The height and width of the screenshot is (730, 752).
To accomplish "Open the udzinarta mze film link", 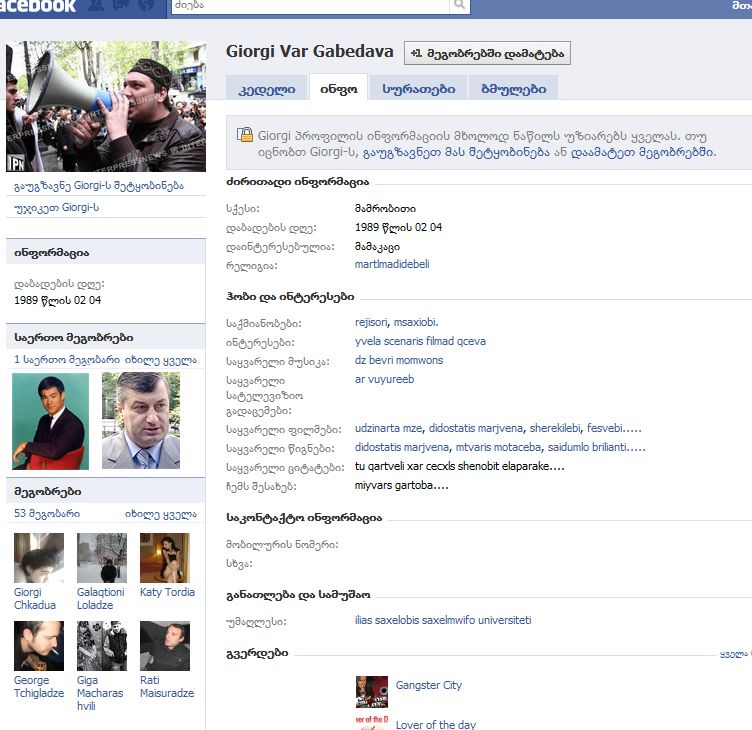I will tap(388, 428).
